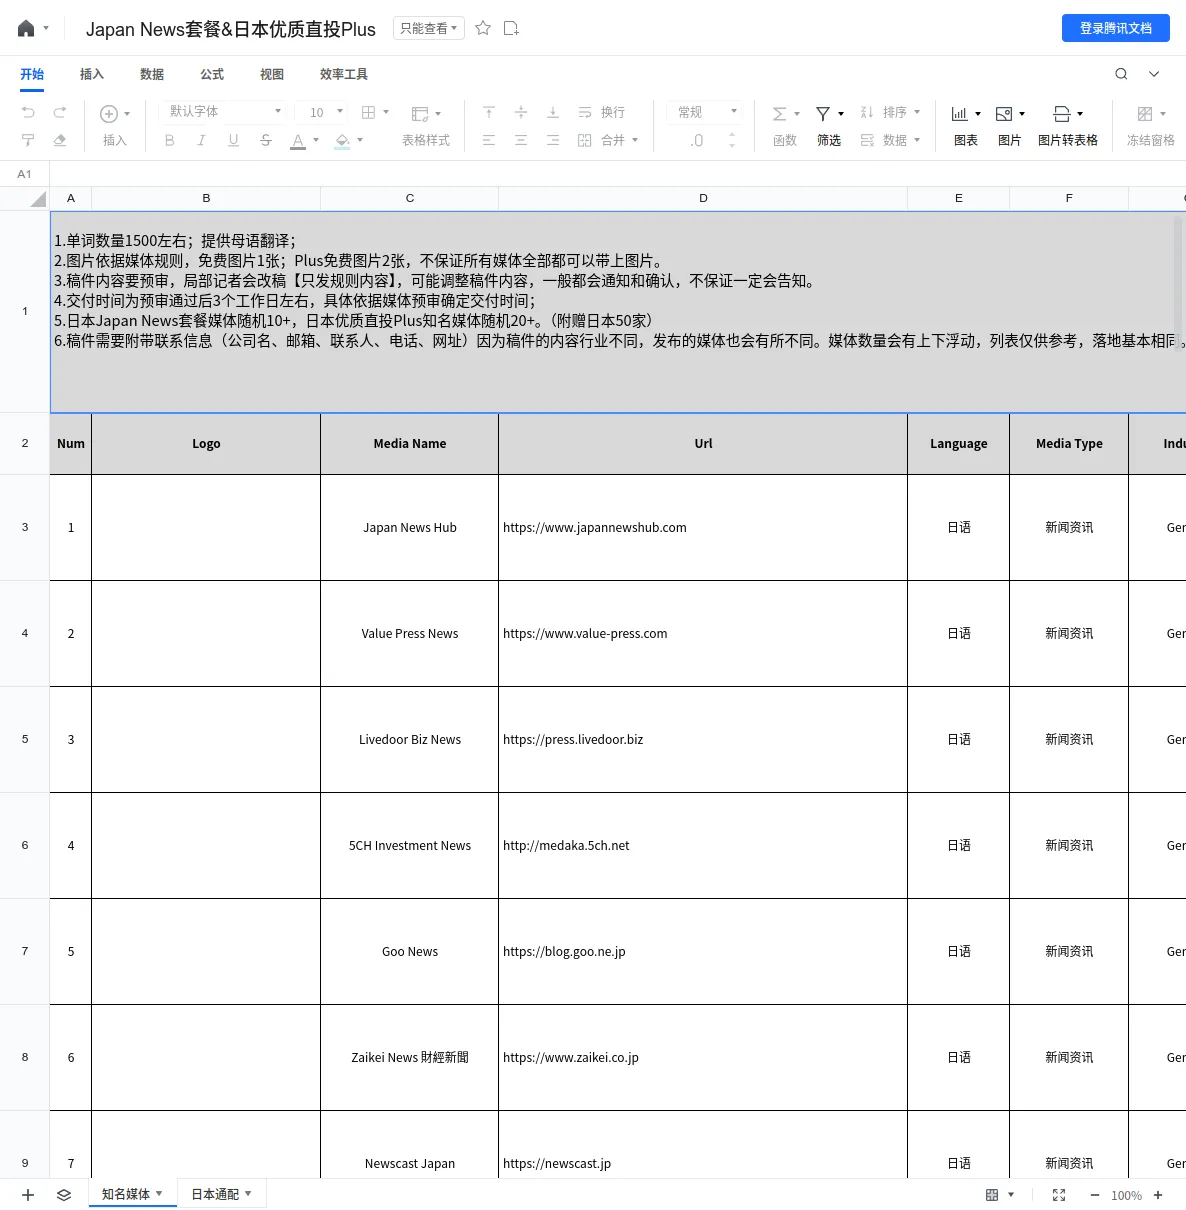This screenshot has height=1210, width=1186.
Task: Zoom in with the plus button
Action: (x=1158, y=1195)
